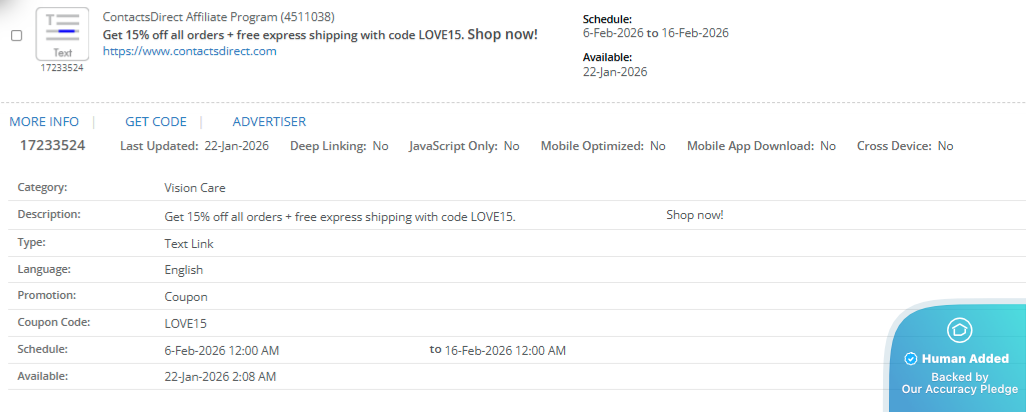Viewport: 1026px width, 412px height.
Task: Click the Vision Care category value
Action: pyautogui.click(x=195, y=187)
